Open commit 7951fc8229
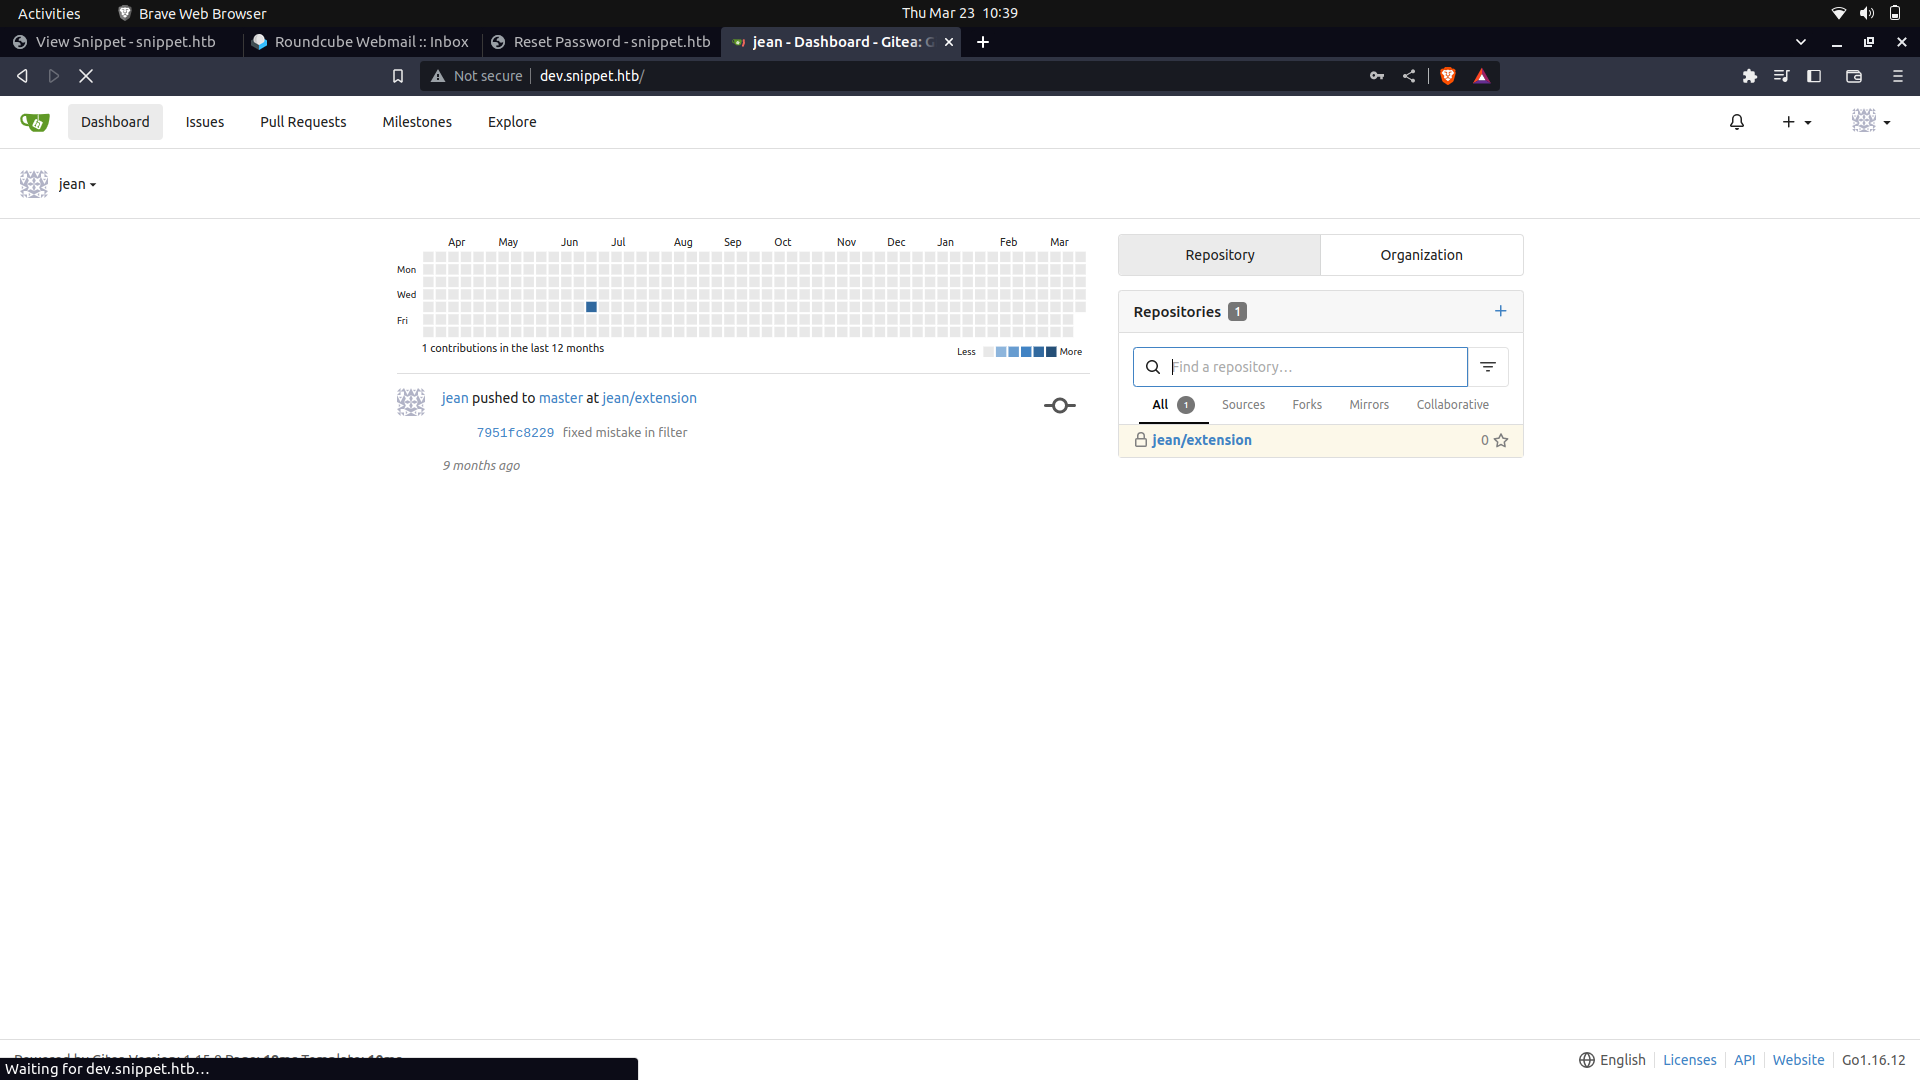This screenshot has width=1920, height=1080. click(515, 432)
